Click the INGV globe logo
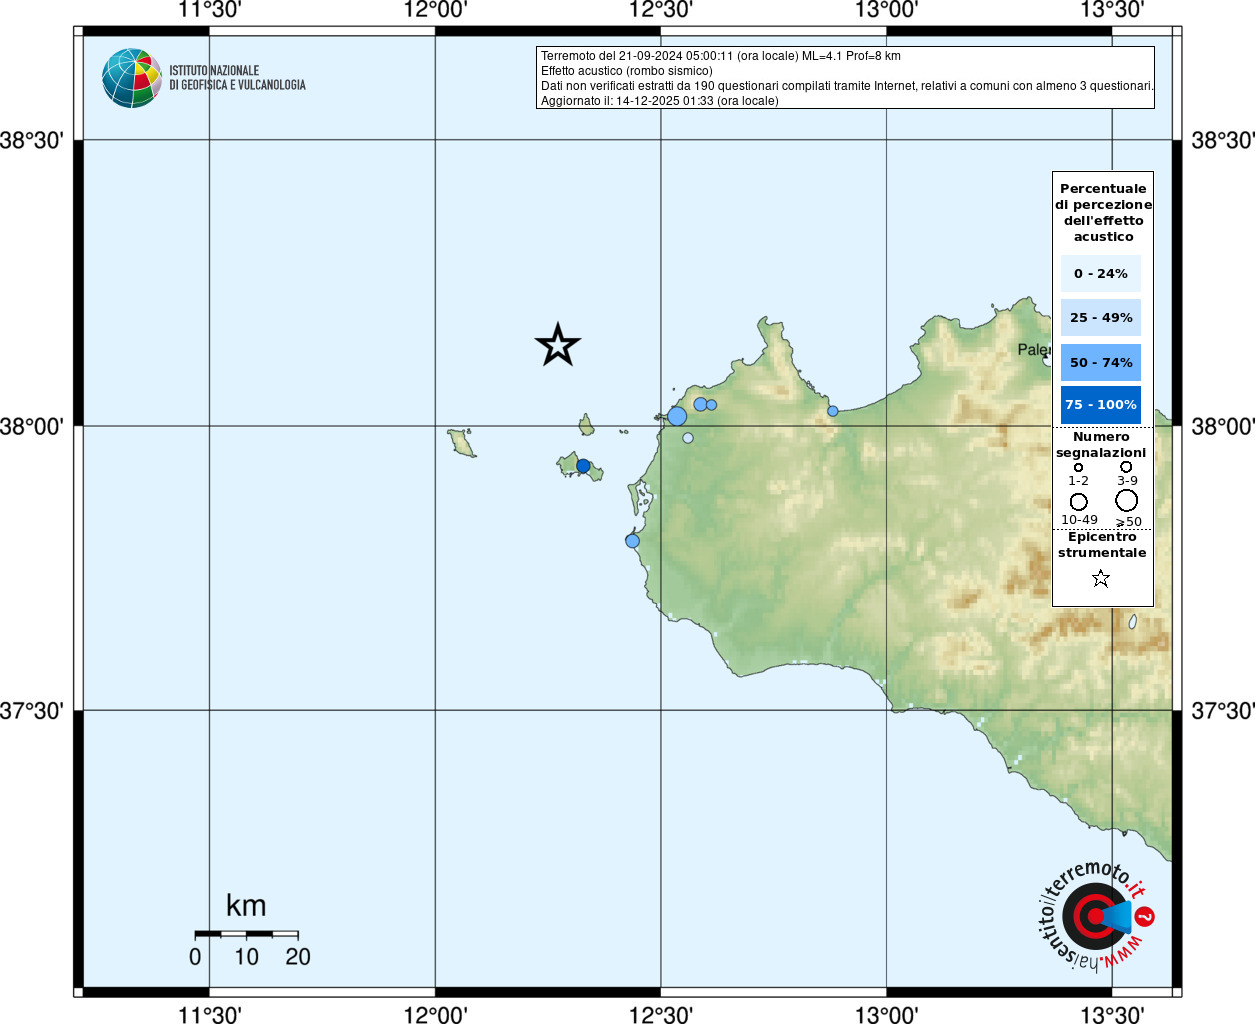1255x1024 pixels. tap(131, 78)
